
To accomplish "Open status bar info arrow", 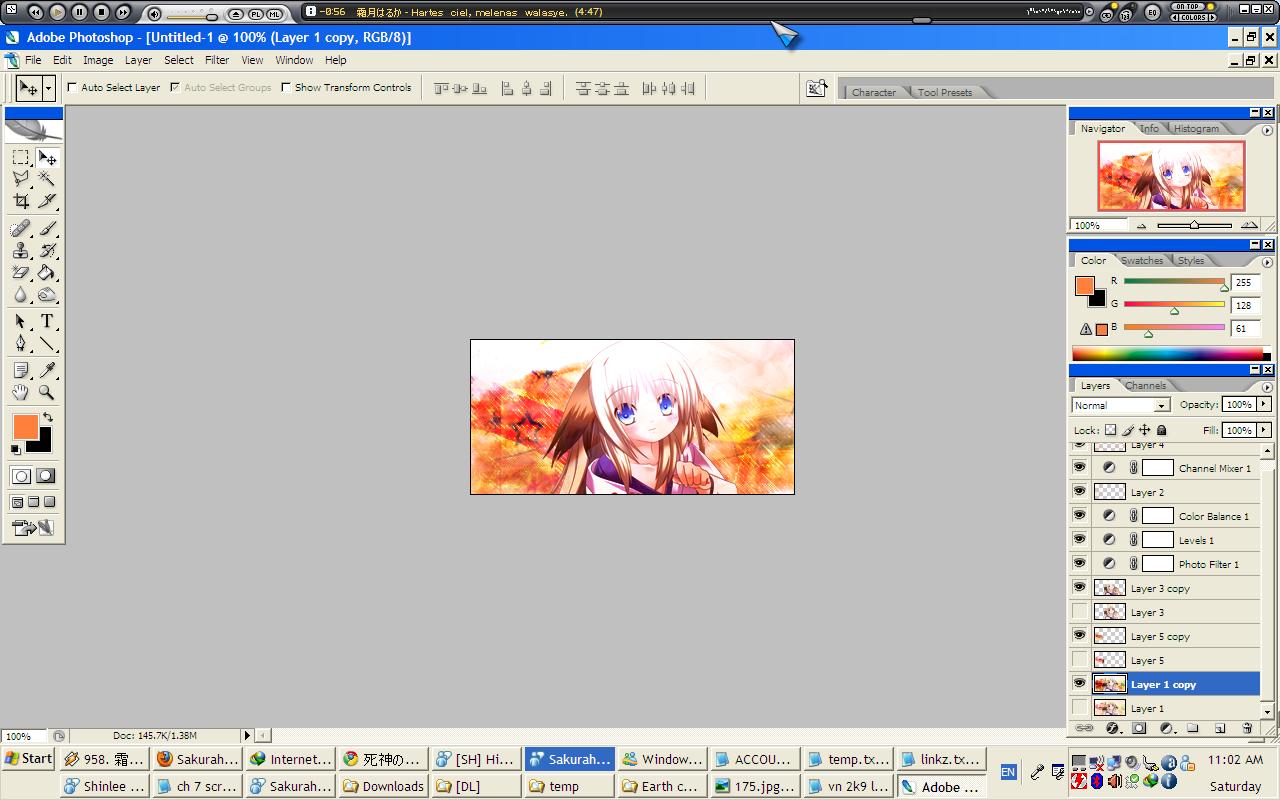I will pos(247,736).
